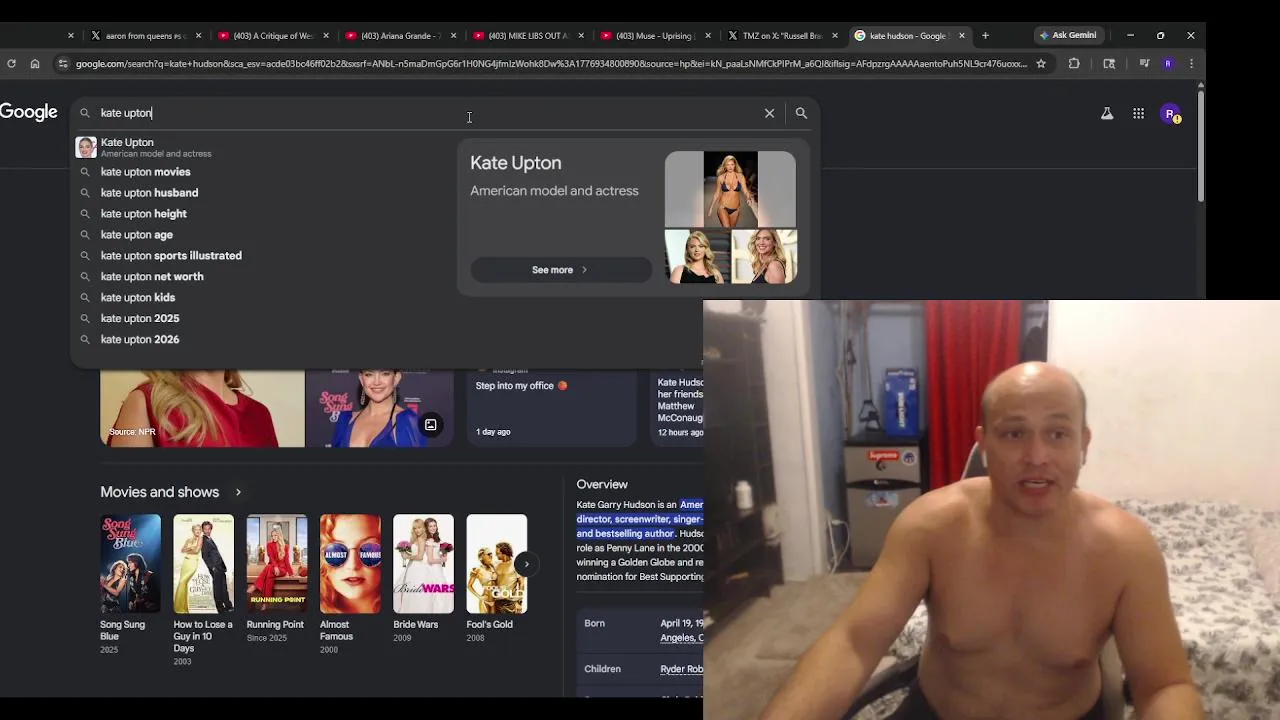Open the Google account avatar

(x=1170, y=114)
